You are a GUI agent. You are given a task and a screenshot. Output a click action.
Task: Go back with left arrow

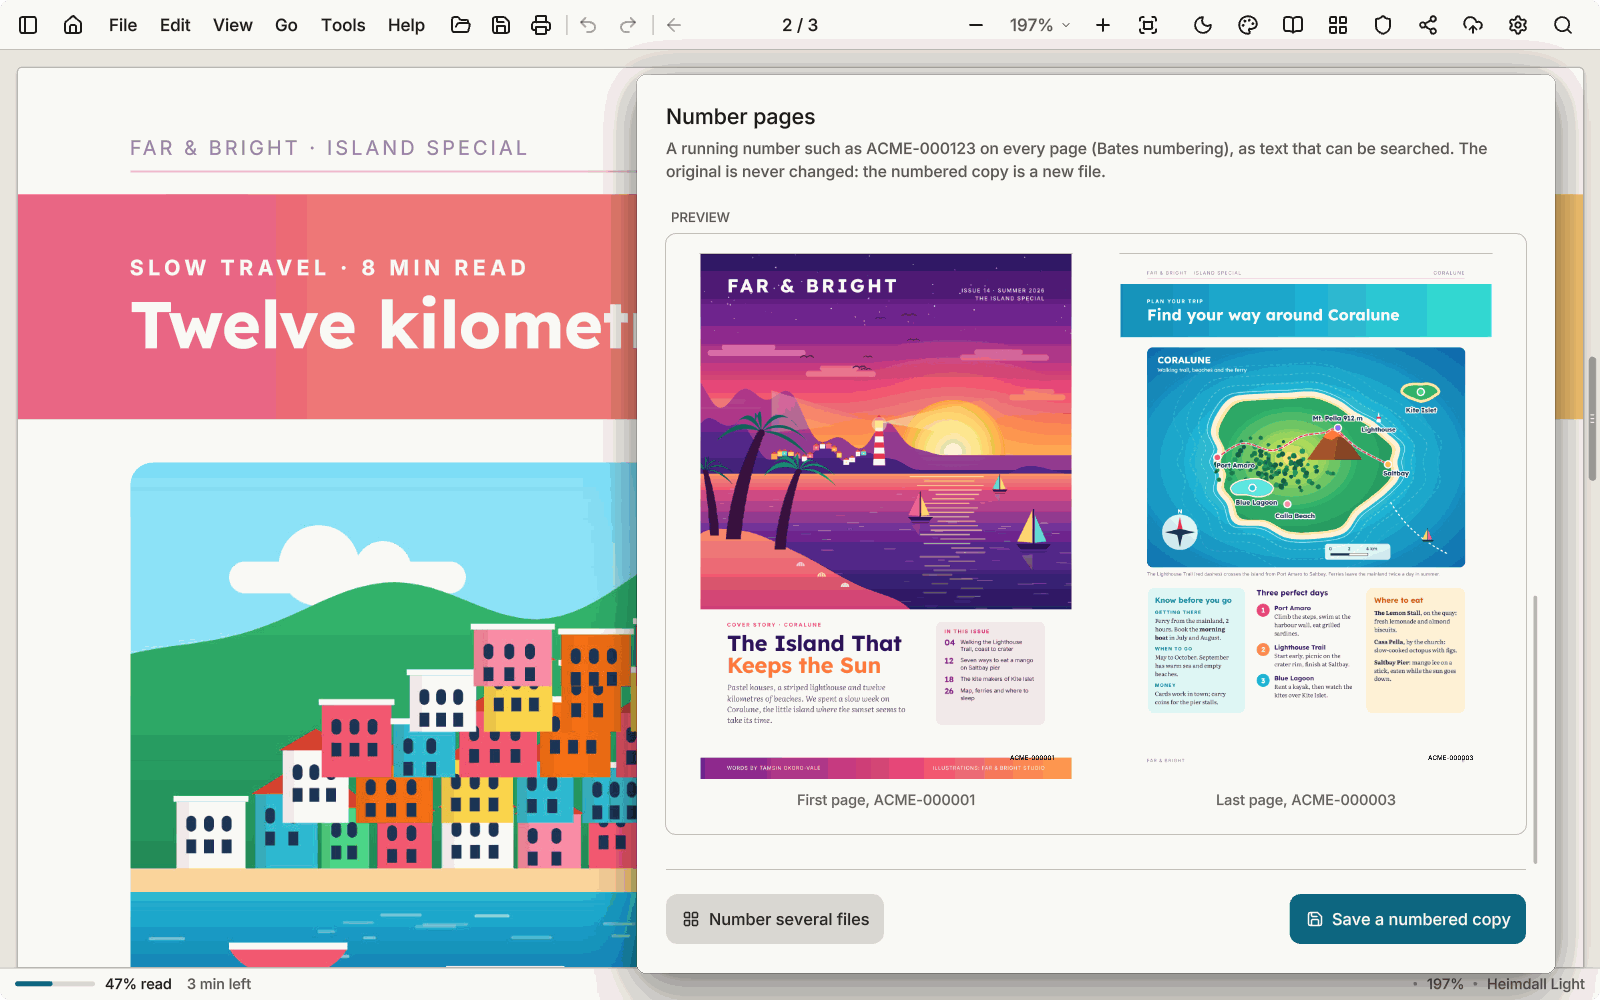[674, 25]
